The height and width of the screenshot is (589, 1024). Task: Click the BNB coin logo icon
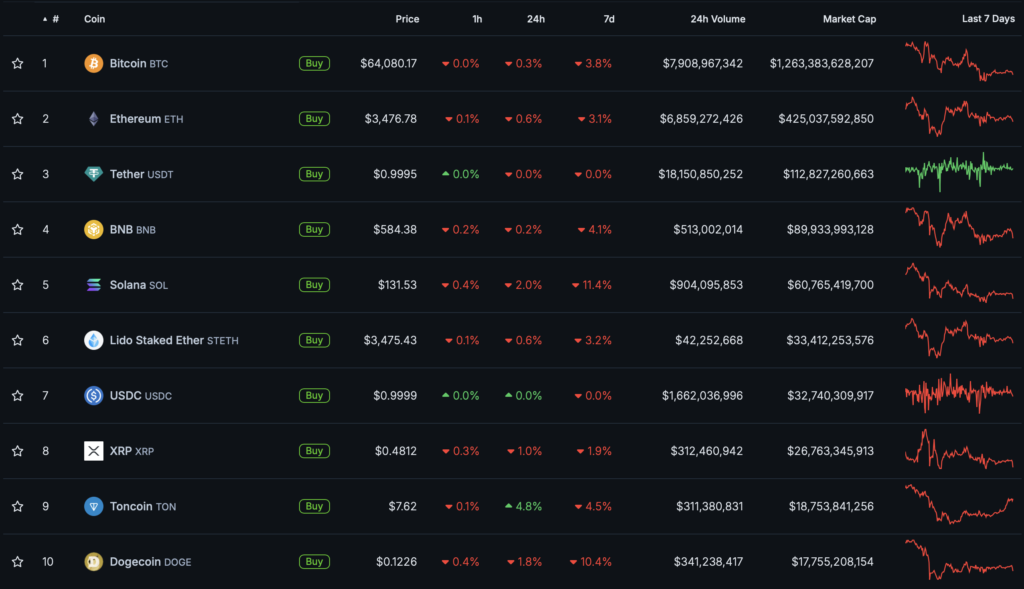[x=93, y=229]
